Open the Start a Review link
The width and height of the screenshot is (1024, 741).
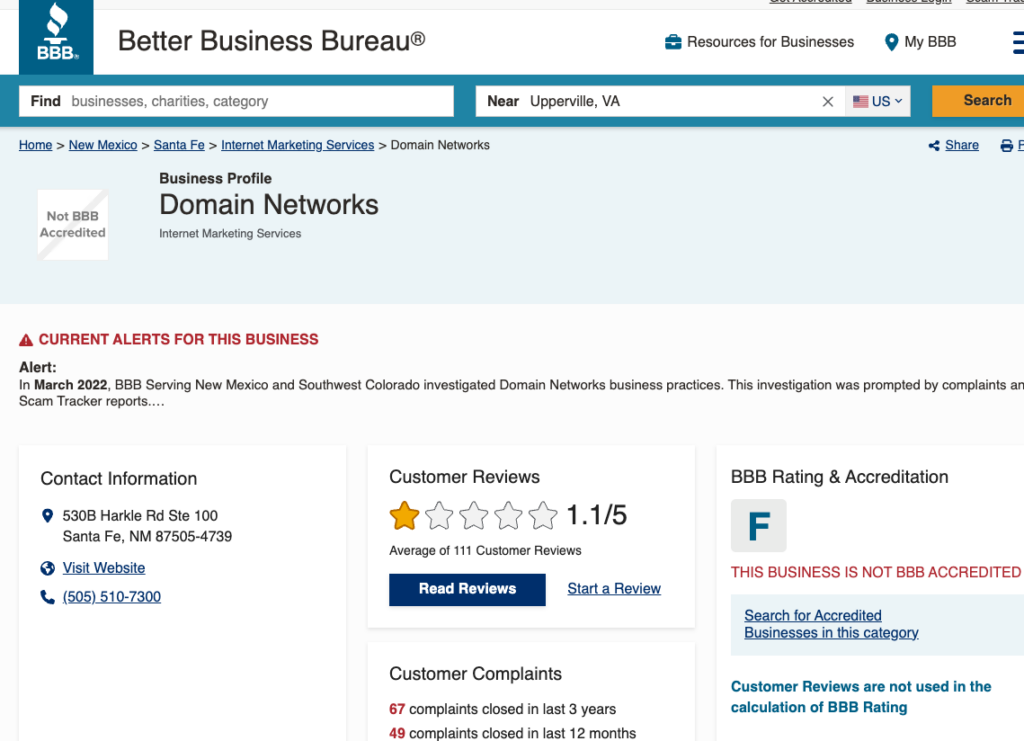[x=614, y=589]
